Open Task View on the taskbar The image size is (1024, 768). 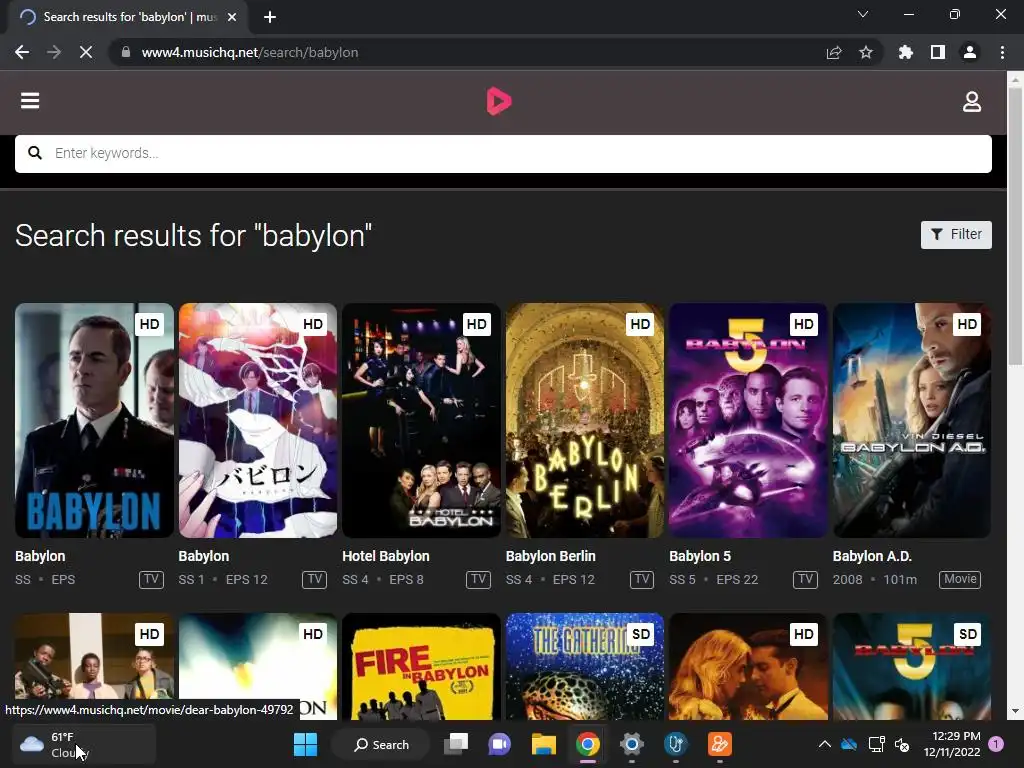tap(456, 744)
